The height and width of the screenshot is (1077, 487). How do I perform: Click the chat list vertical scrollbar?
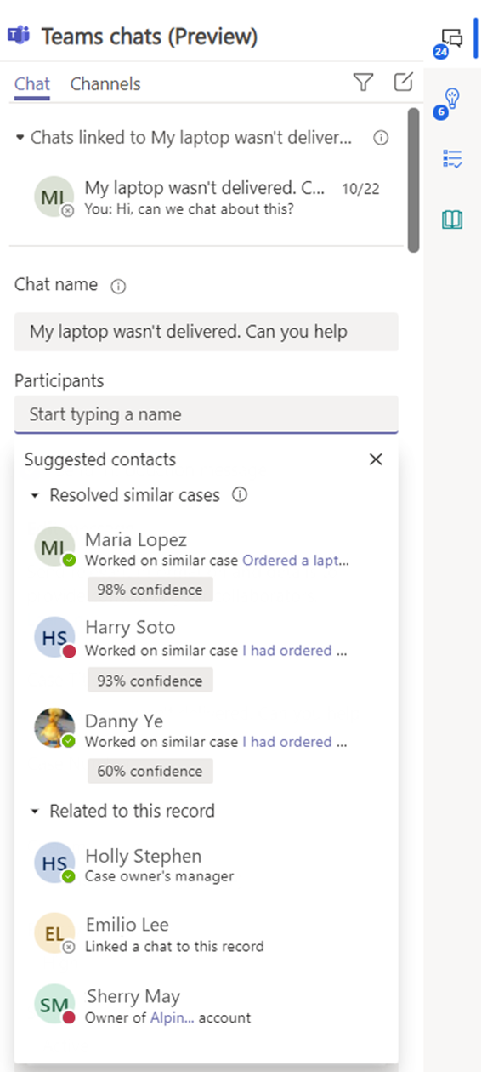414,180
